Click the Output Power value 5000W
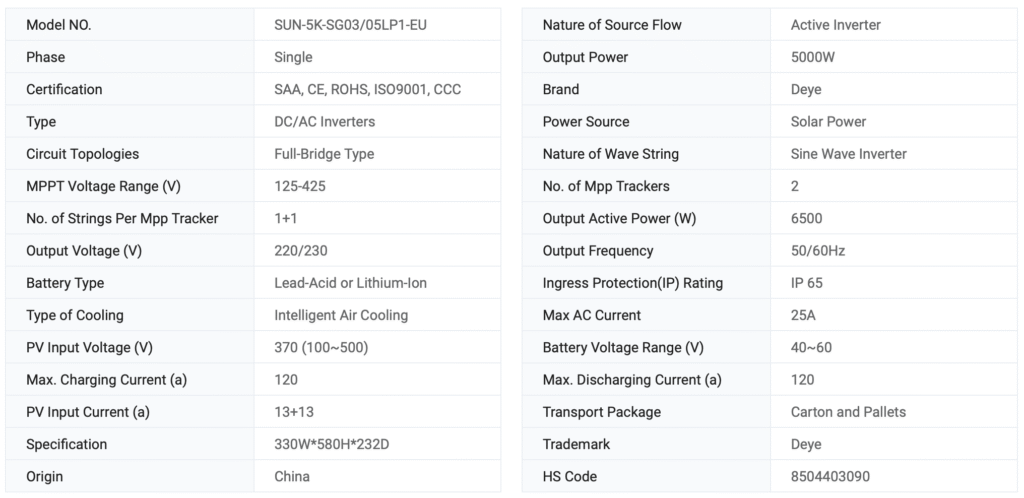Viewport: 1024px width, 498px height. click(x=813, y=57)
